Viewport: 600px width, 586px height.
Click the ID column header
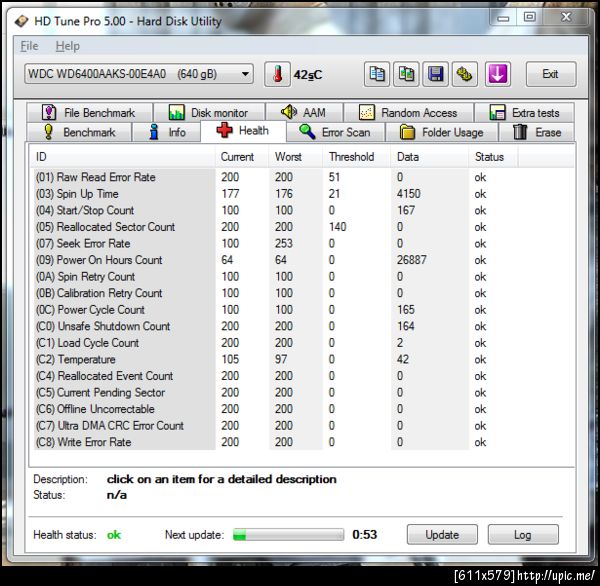coord(122,157)
